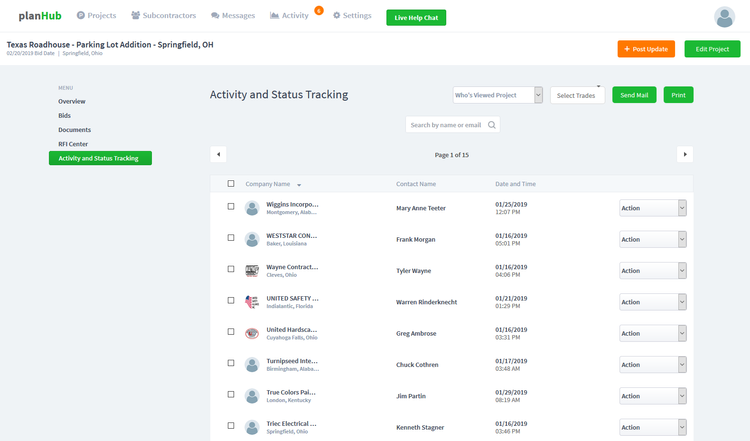Sort by Company Name arrow

click(299, 185)
